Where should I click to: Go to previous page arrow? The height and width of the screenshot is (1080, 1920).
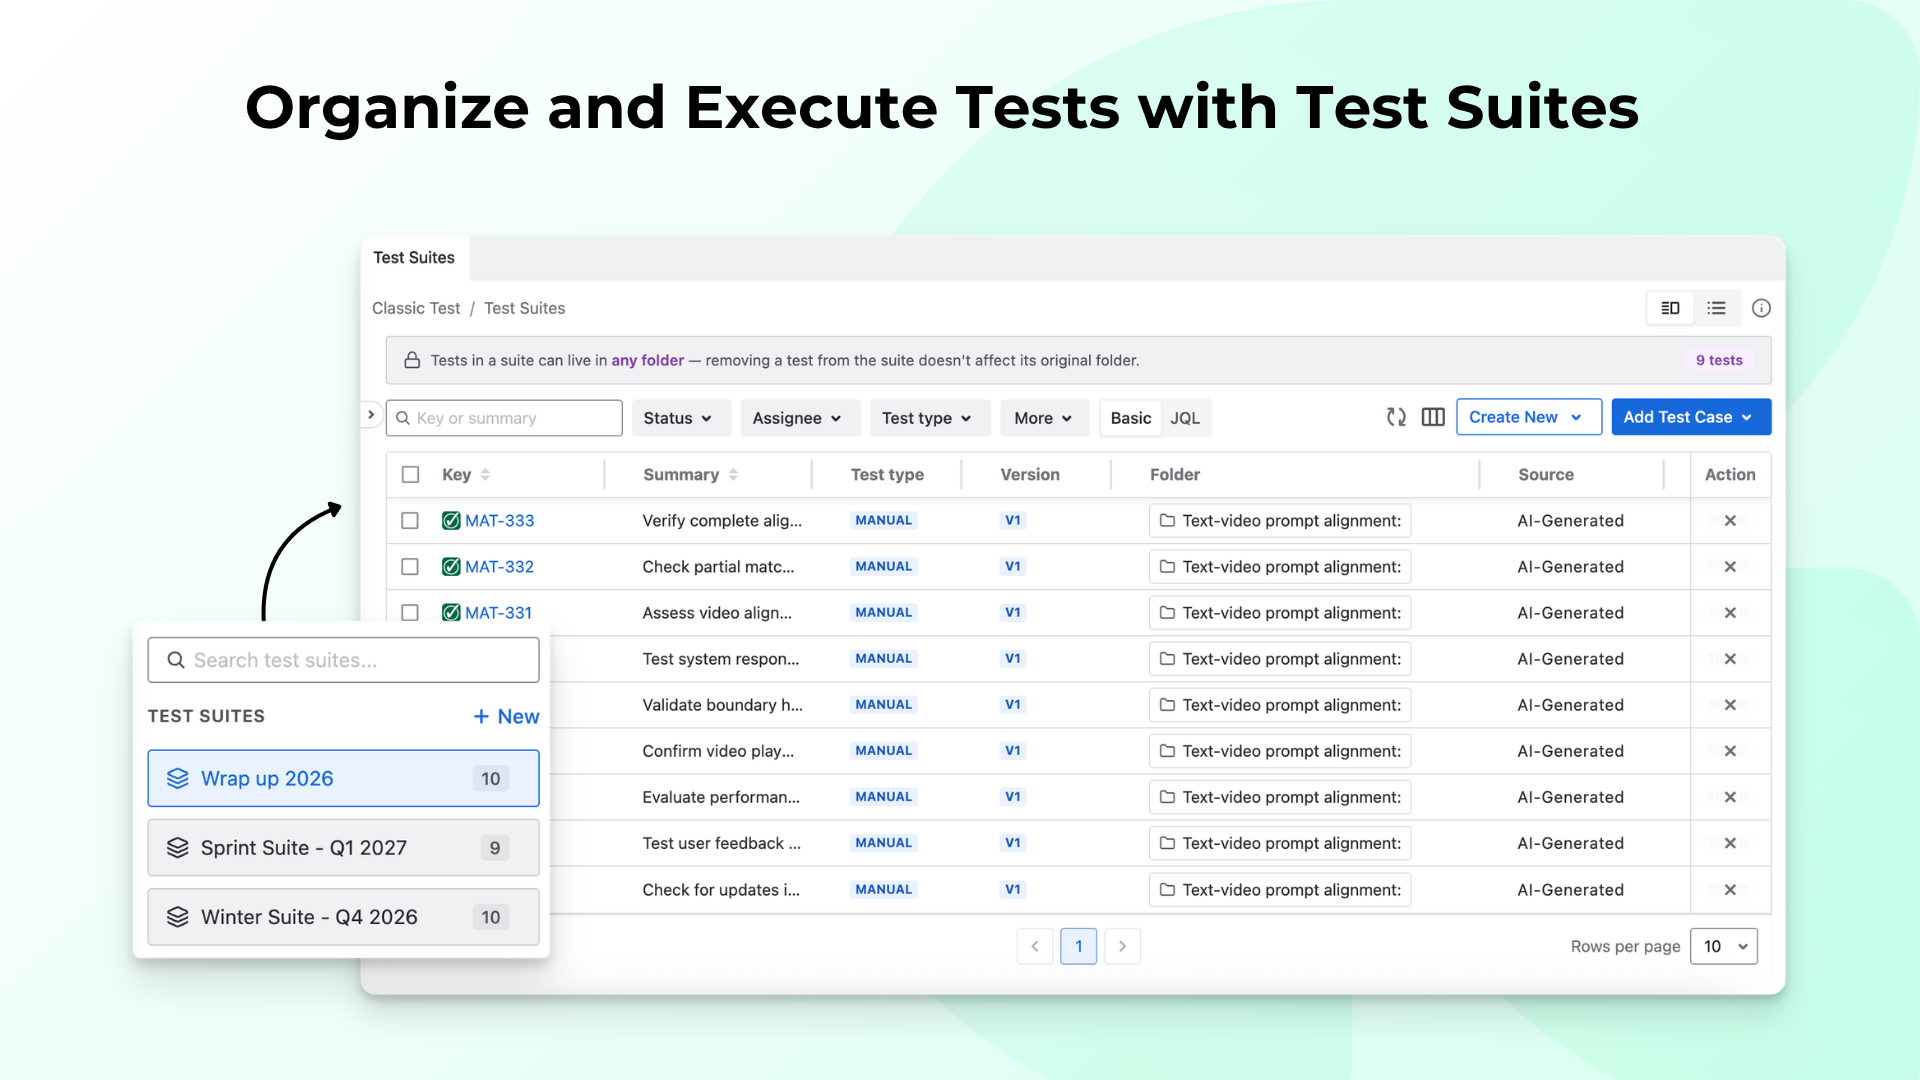pyautogui.click(x=1035, y=946)
